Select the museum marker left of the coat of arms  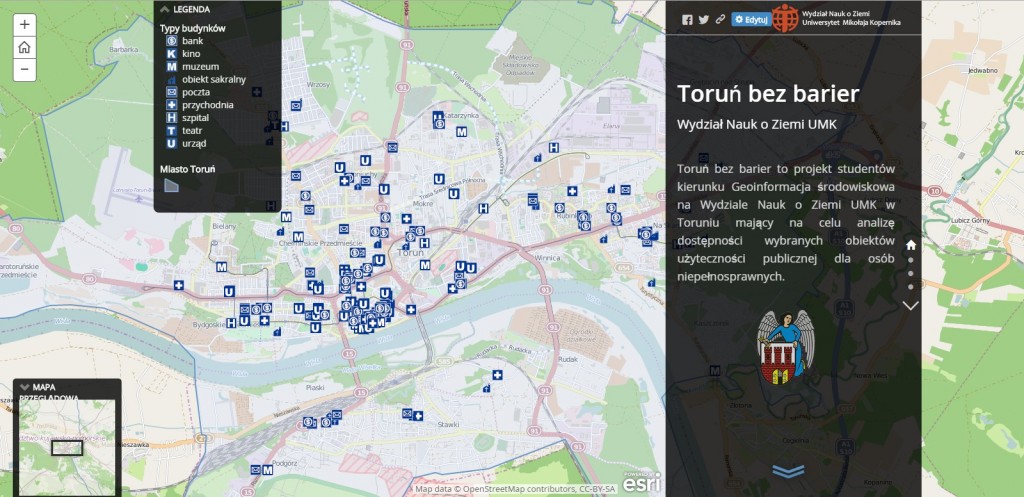714,371
